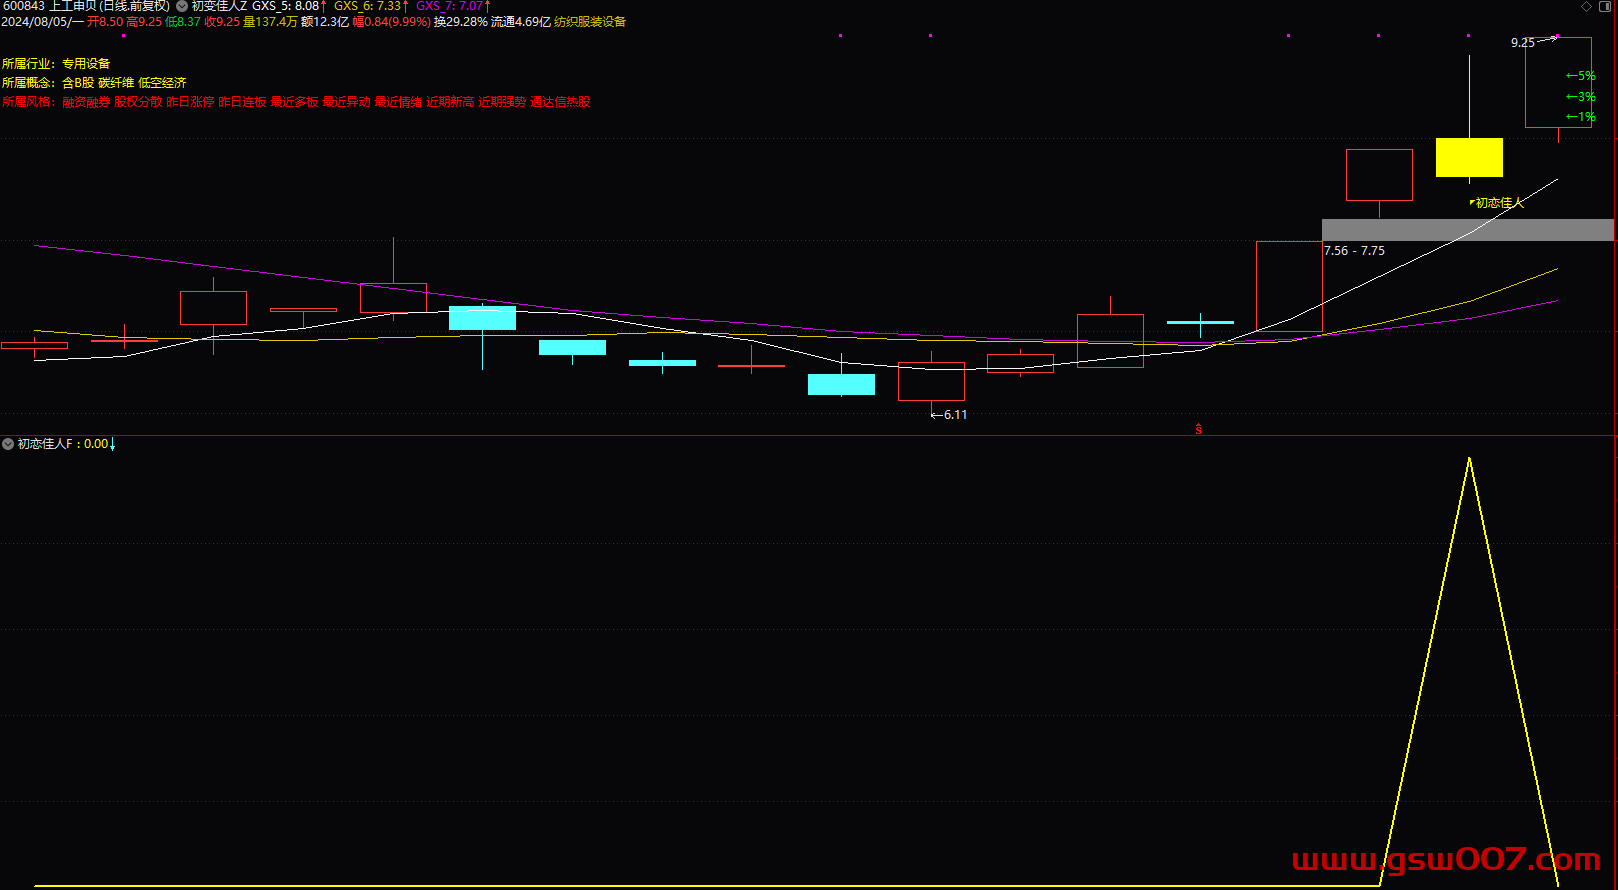Click the yellow 初恋佳人 signal flag
The image size is (1618, 890).
coord(1497,203)
